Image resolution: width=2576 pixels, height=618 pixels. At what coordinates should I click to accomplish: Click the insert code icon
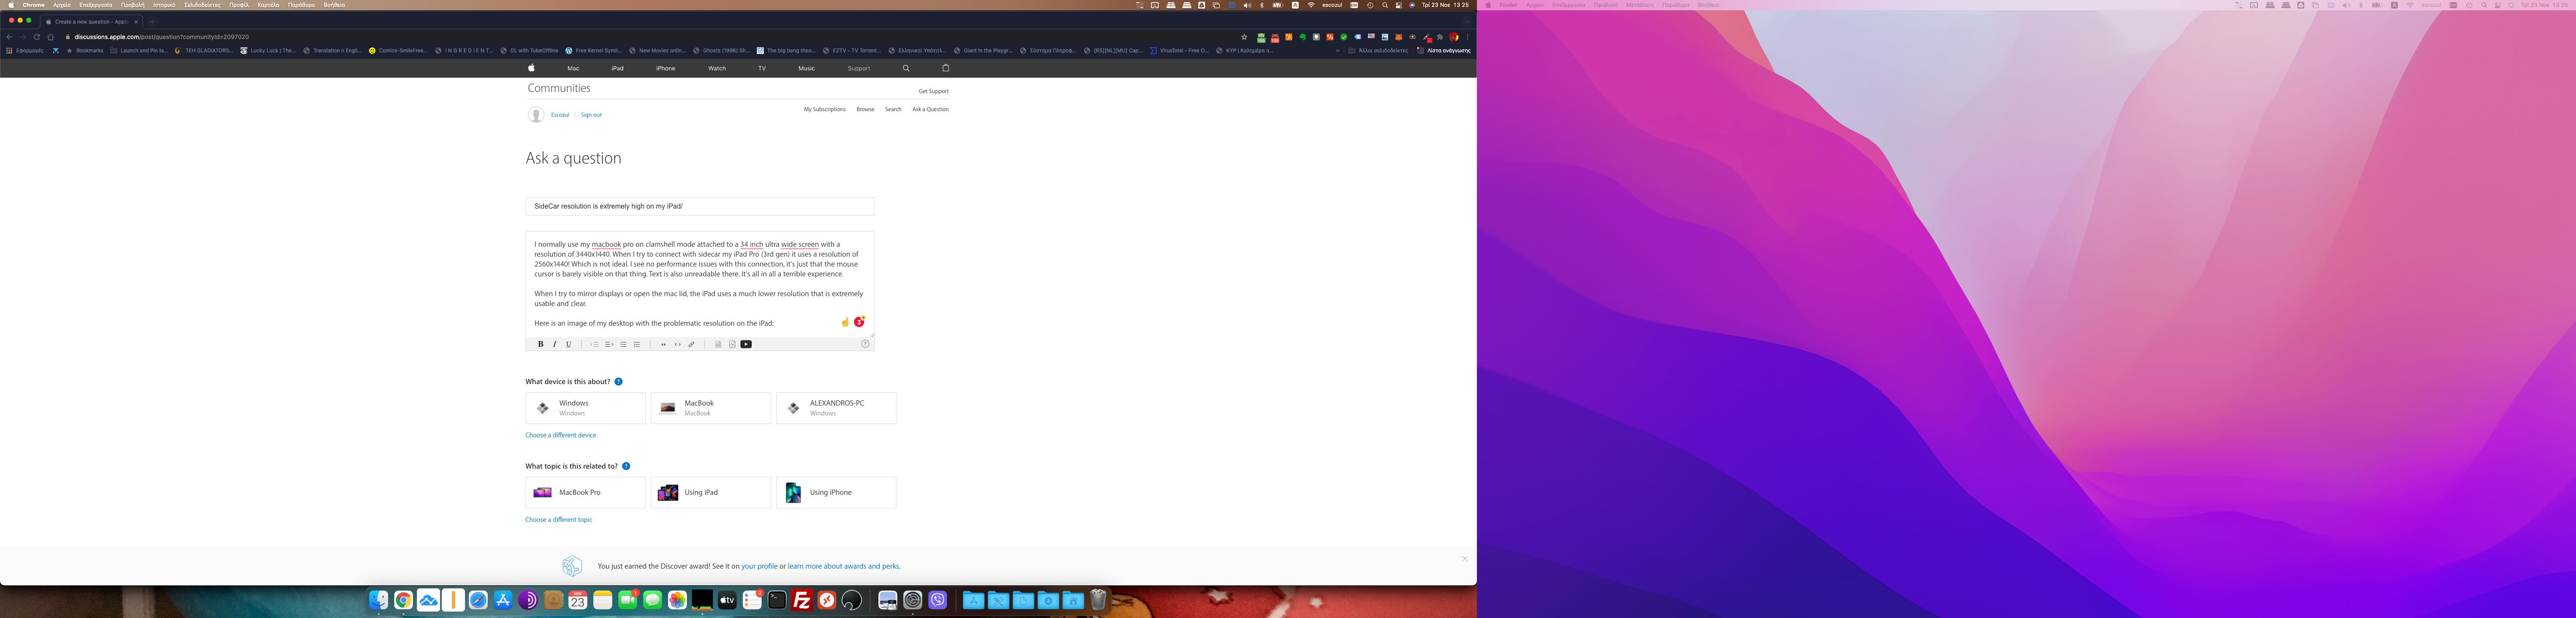(x=677, y=344)
